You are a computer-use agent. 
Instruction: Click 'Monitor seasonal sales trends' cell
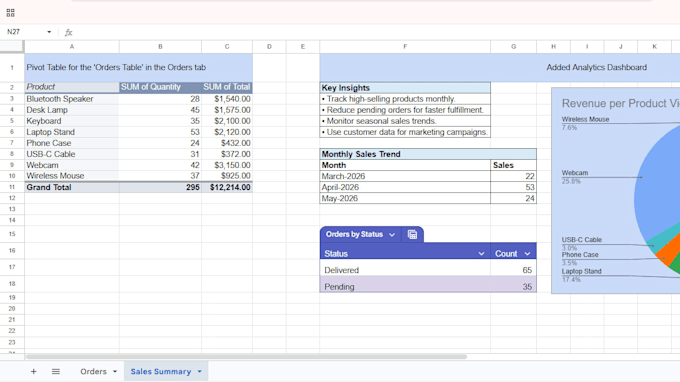coord(405,121)
